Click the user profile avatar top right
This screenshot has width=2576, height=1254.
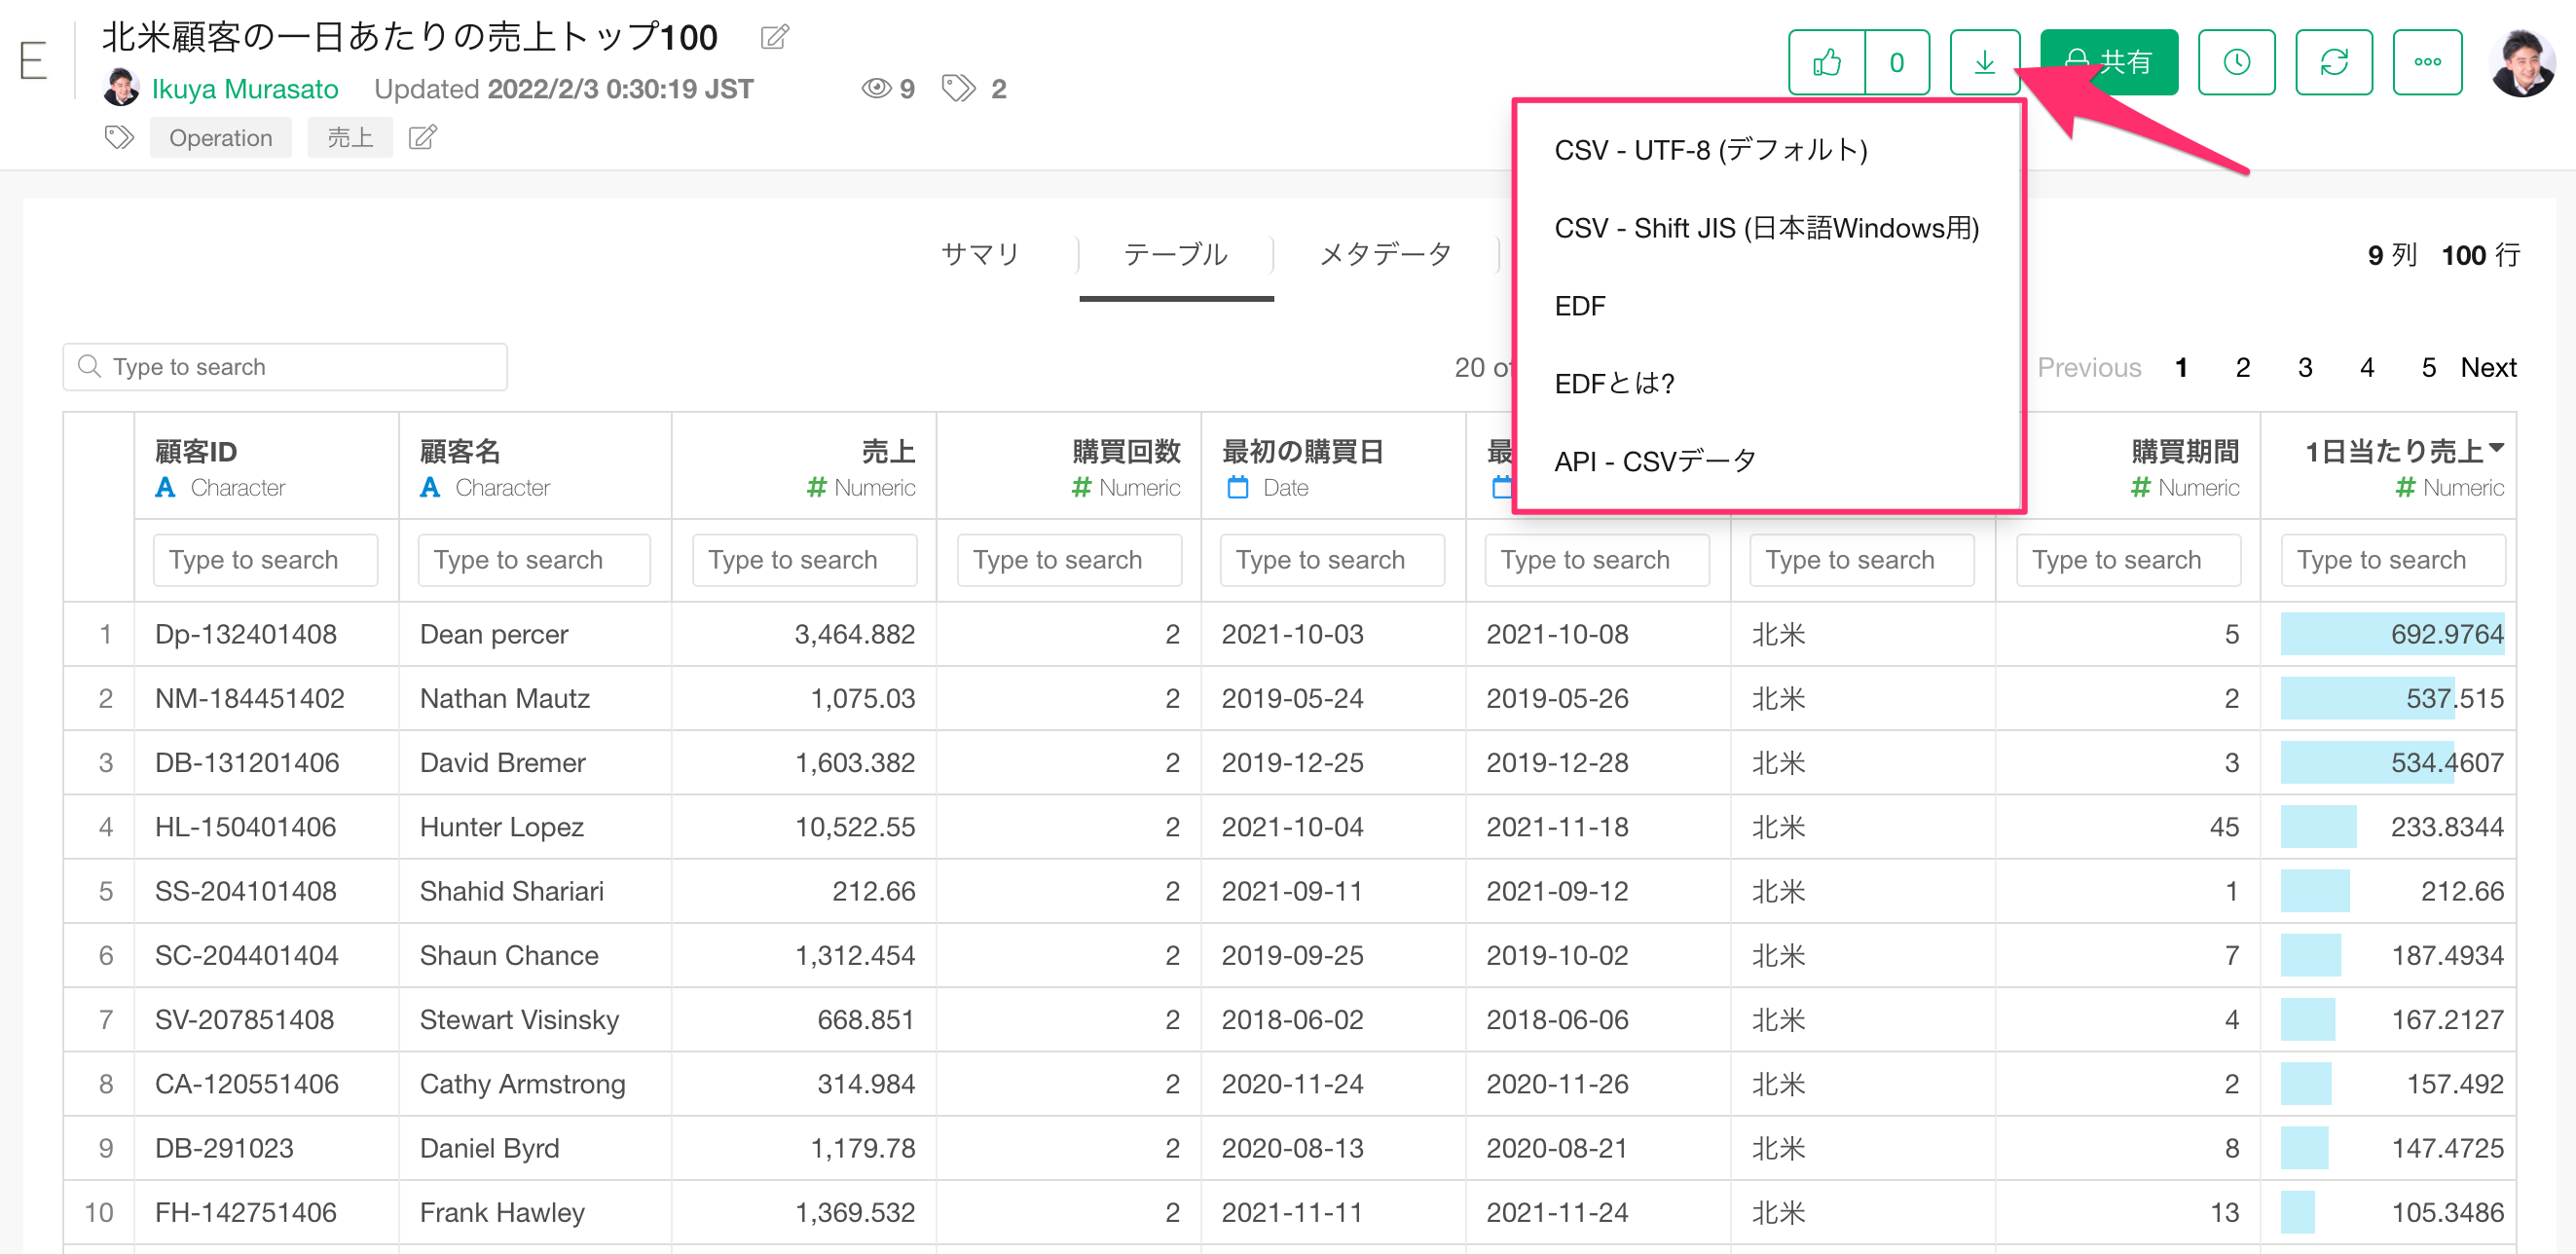pyautogui.click(x=2522, y=63)
